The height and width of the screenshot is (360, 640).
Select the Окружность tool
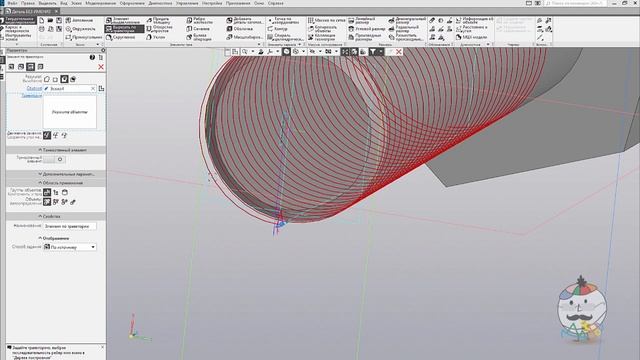pyautogui.click(x=80, y=29)
